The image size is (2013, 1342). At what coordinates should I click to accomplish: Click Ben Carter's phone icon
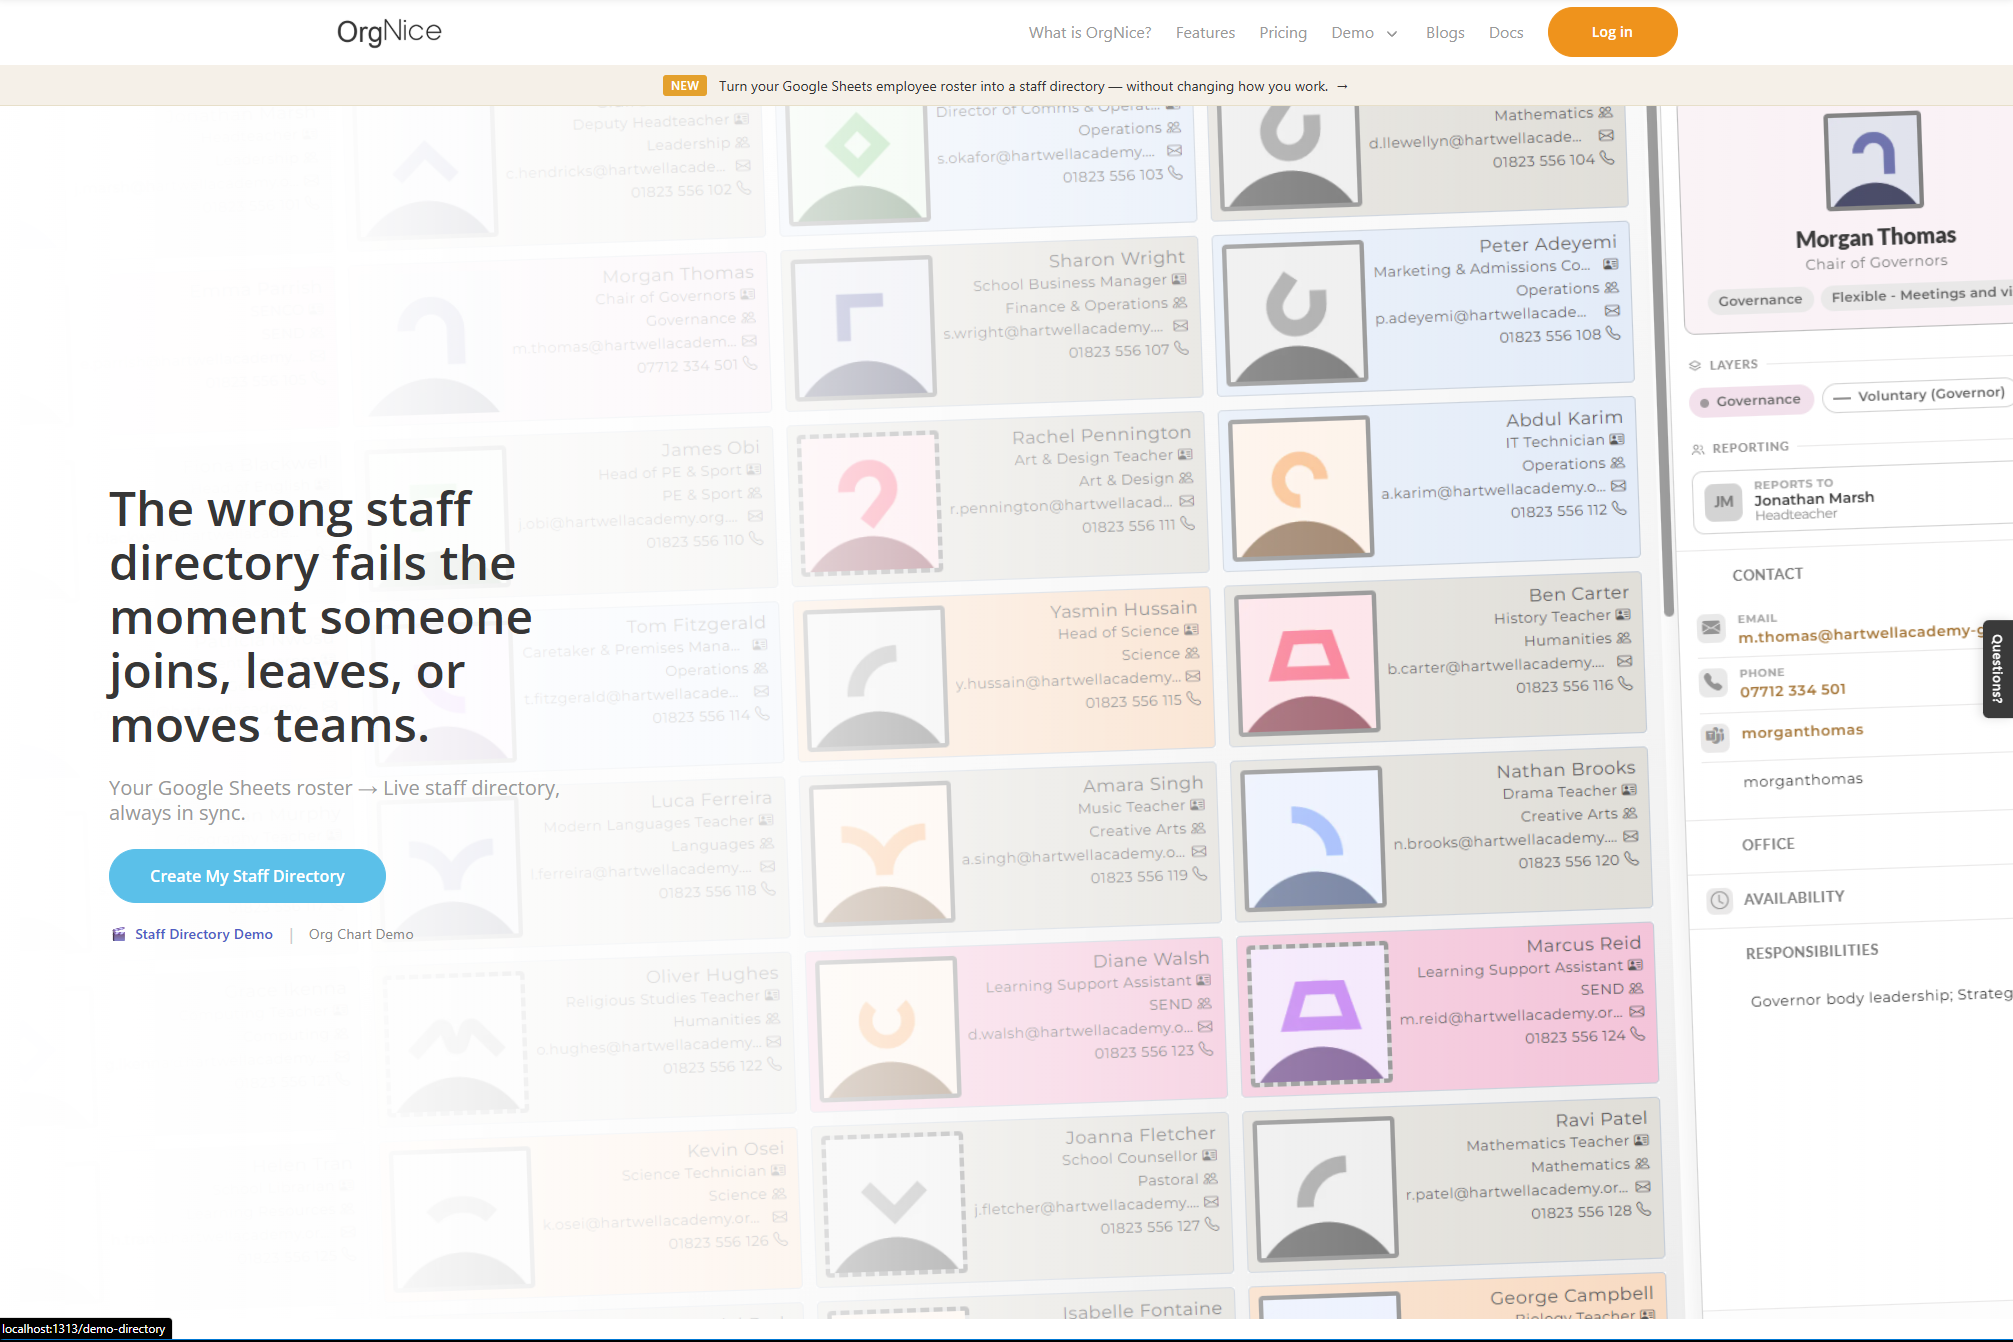(x=1625, y=684)
